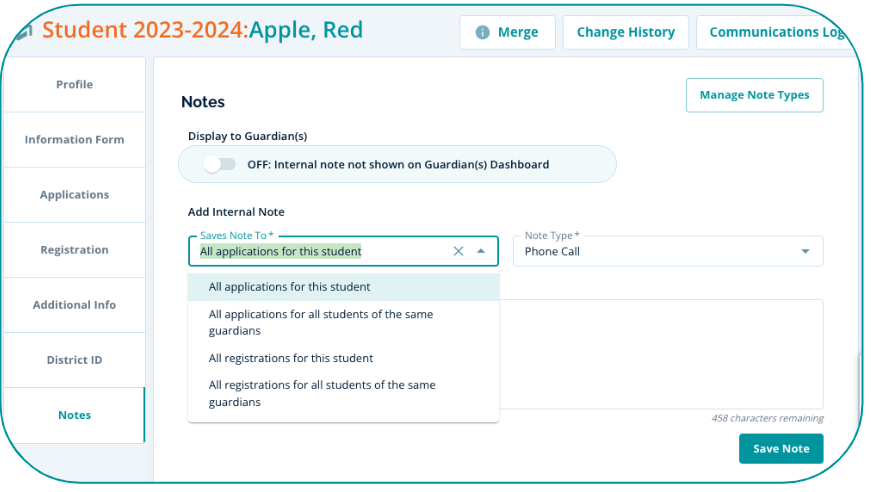Viewport: 871px width, 492px height.
Task: Select All applications for this student option
Action: pos(290,287)
